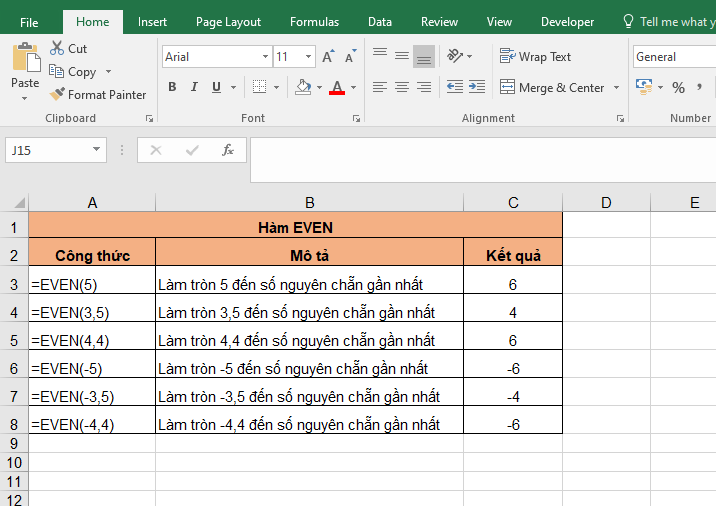Enable Wrap Text

click(x=535, y=57)
